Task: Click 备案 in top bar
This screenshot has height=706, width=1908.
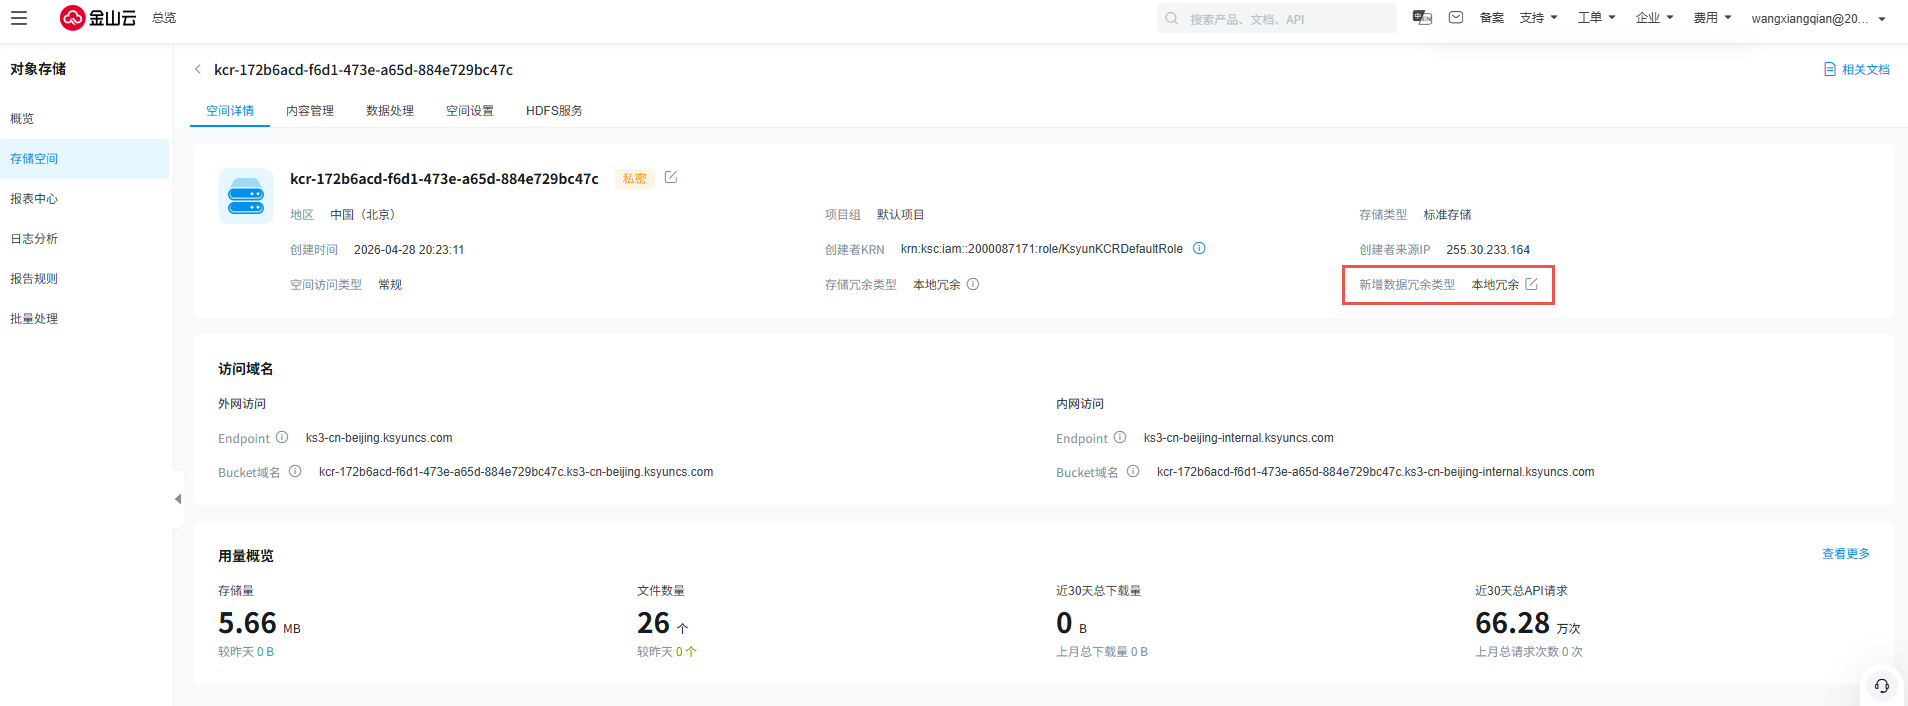Action: pos(1492,18)
